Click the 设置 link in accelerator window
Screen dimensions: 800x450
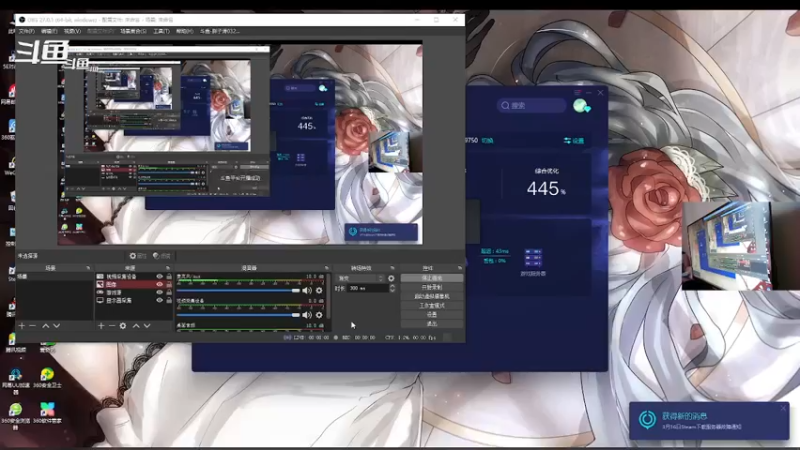click(573, 141)
